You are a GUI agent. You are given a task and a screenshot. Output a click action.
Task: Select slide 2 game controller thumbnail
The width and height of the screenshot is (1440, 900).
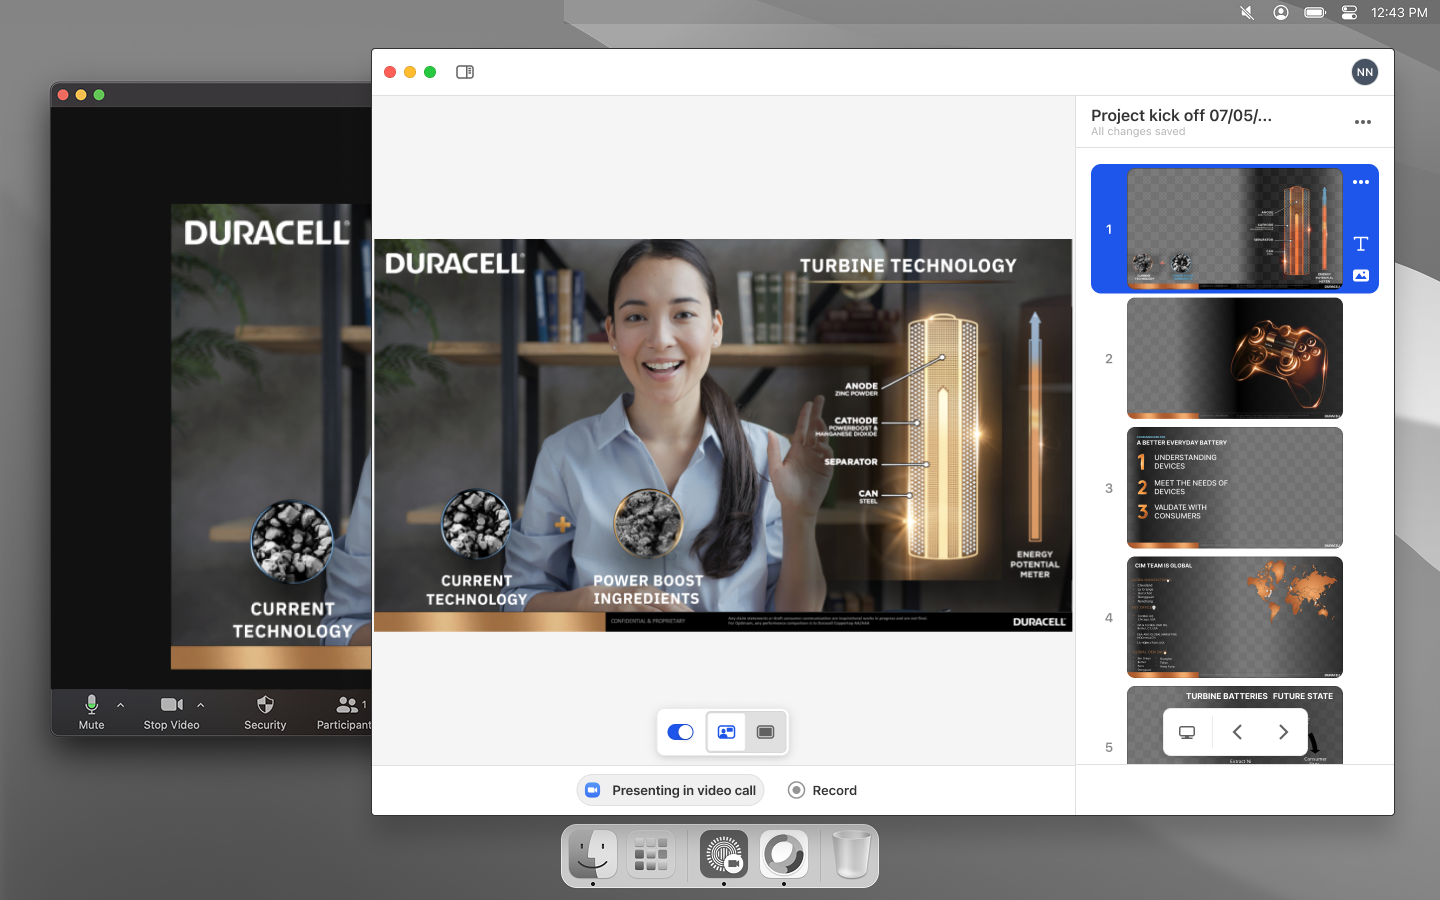(1235, 358)
